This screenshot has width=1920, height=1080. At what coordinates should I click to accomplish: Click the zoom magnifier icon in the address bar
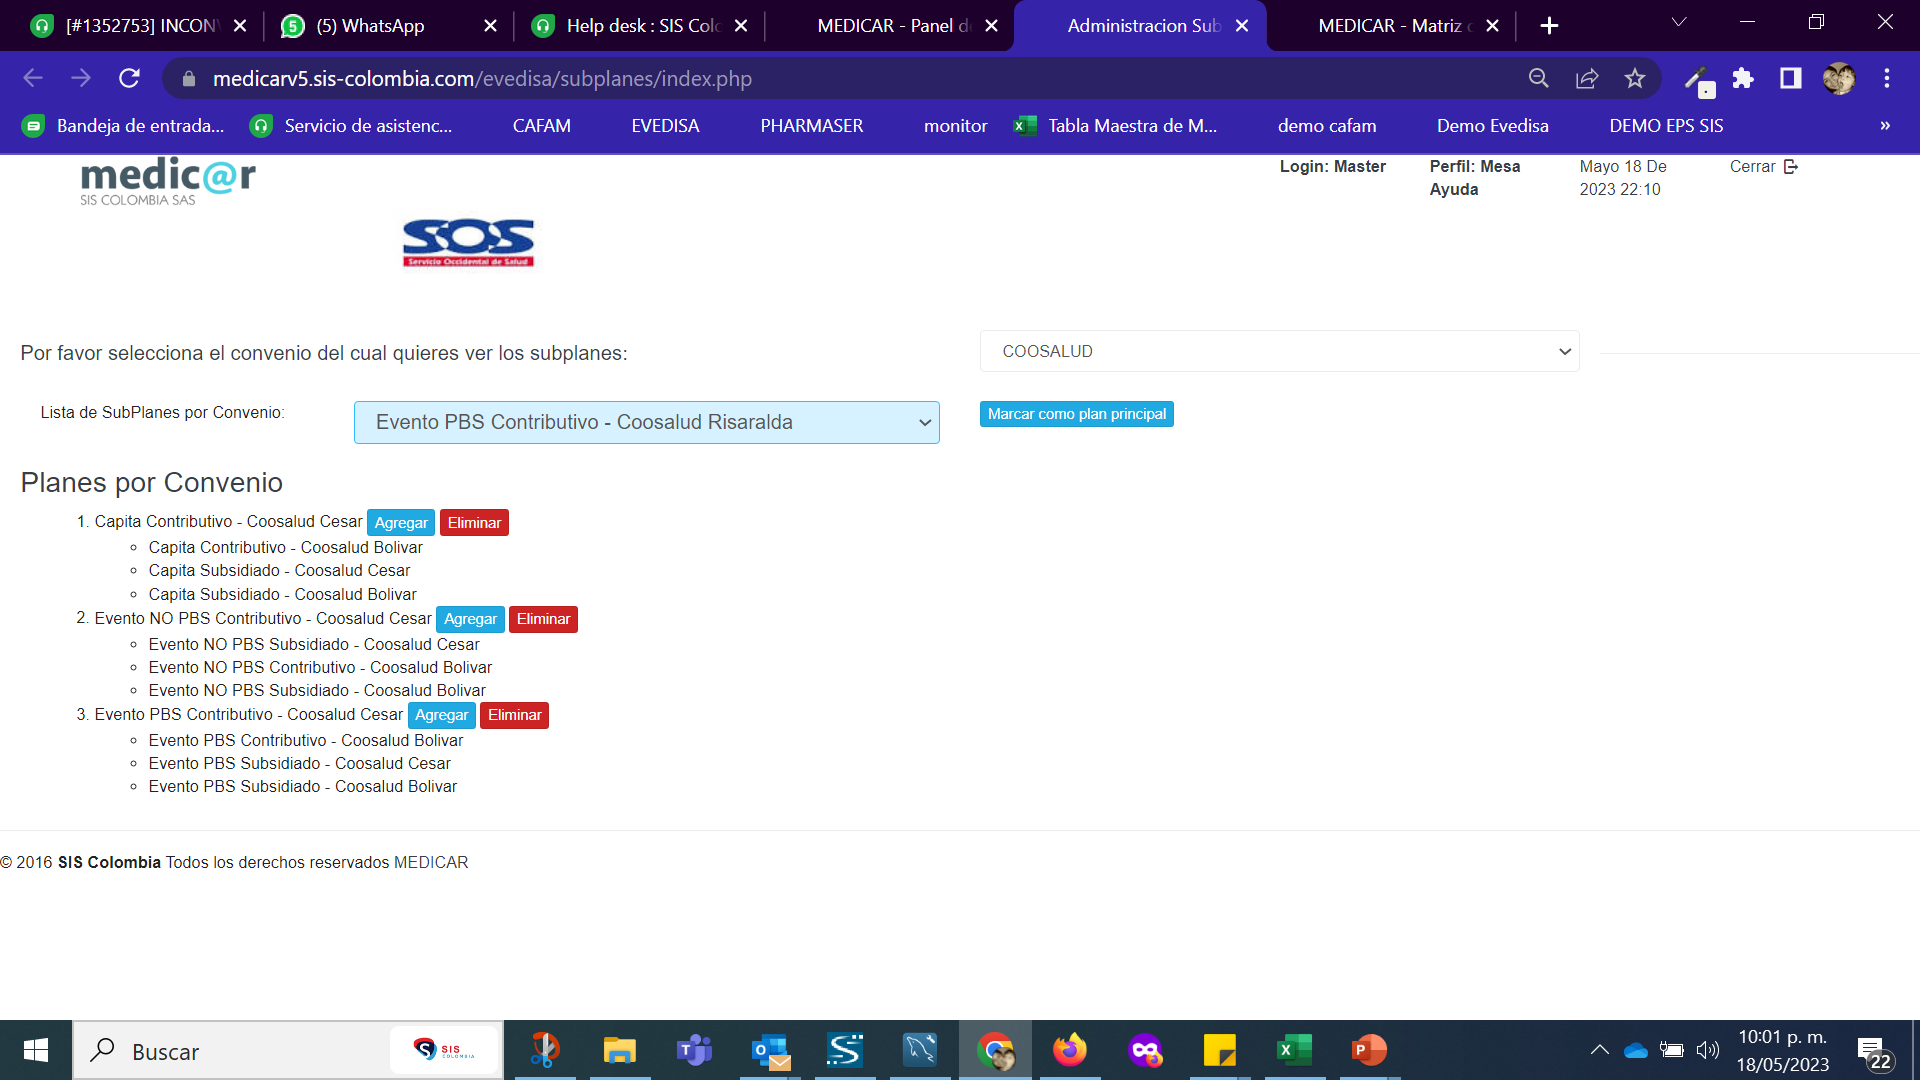coord(1538,78)
